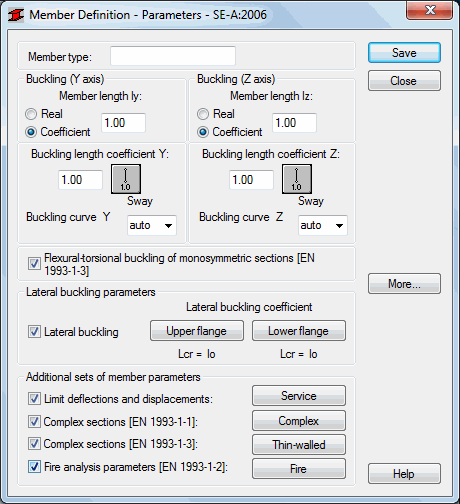The width and height of the screenshot is (460, 504).
Task: Open Service deflection limits settings
Action: tap(299, 396)
